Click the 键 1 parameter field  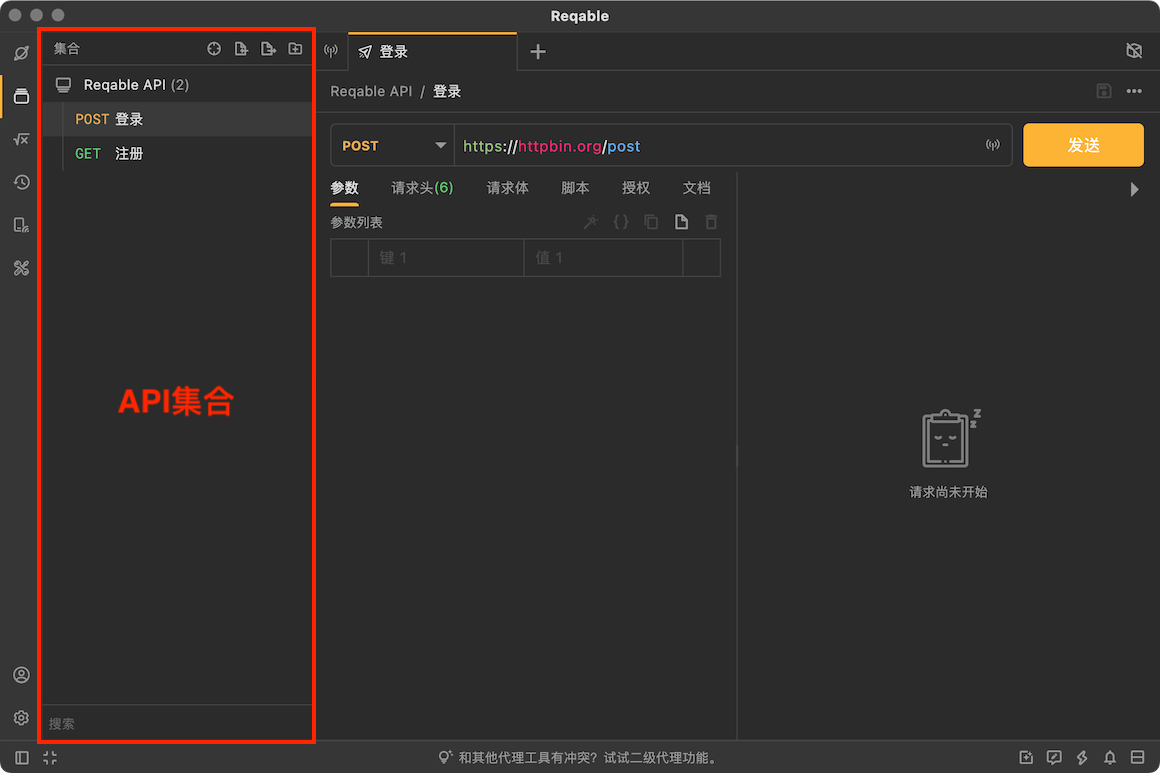click(x=446, y=257)
